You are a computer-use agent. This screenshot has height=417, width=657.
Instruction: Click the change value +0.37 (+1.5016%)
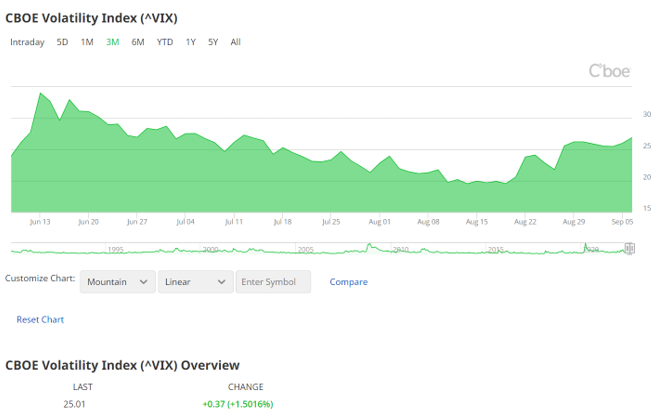238,404
